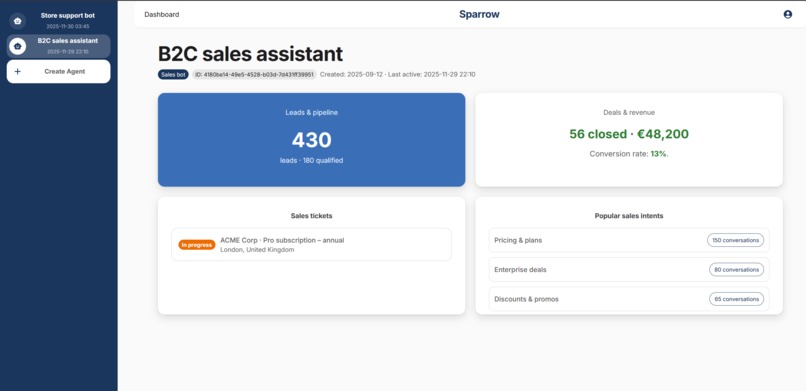Select B2C sales assistant in sidebar
Viewport: 806px width, 391px height.
coord(59,46)
